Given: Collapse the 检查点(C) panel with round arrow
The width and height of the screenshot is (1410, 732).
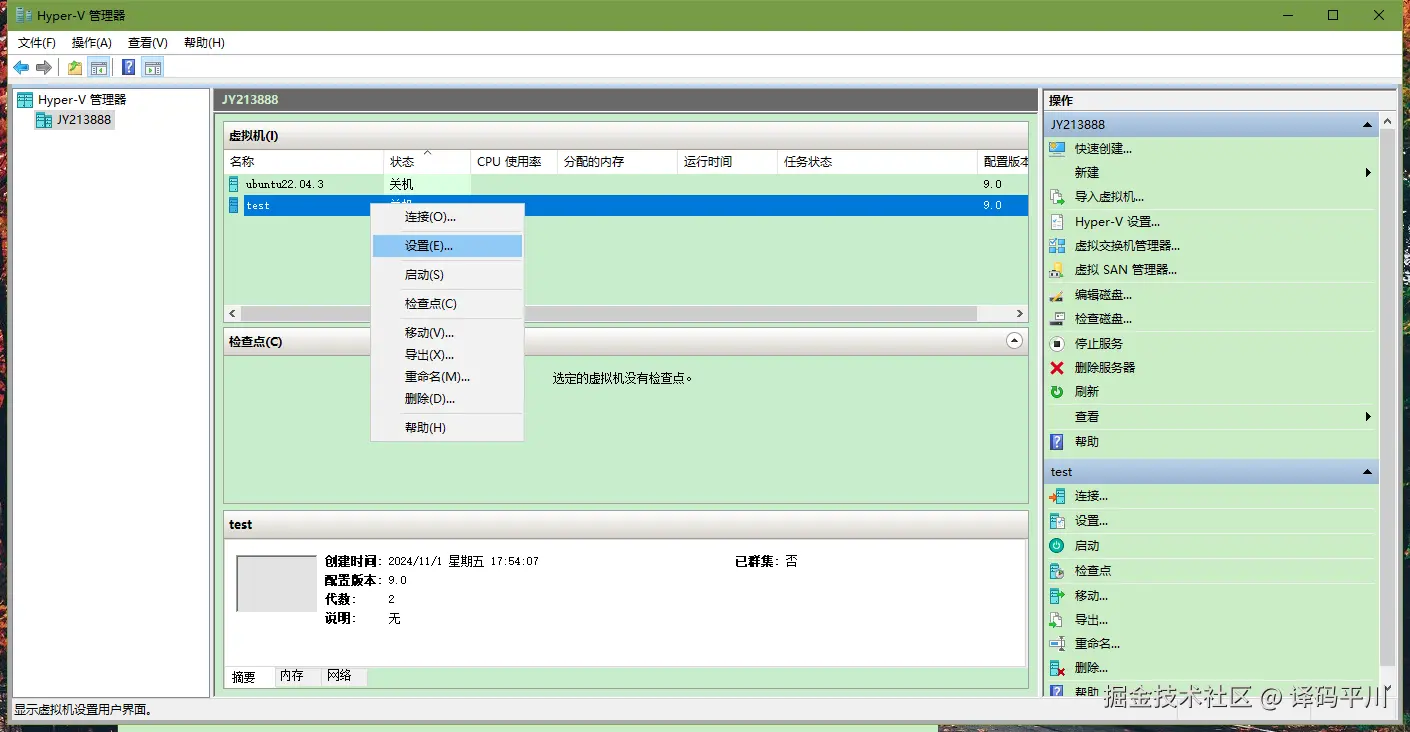Looking at the screenshot, I should coord(1014,341).
